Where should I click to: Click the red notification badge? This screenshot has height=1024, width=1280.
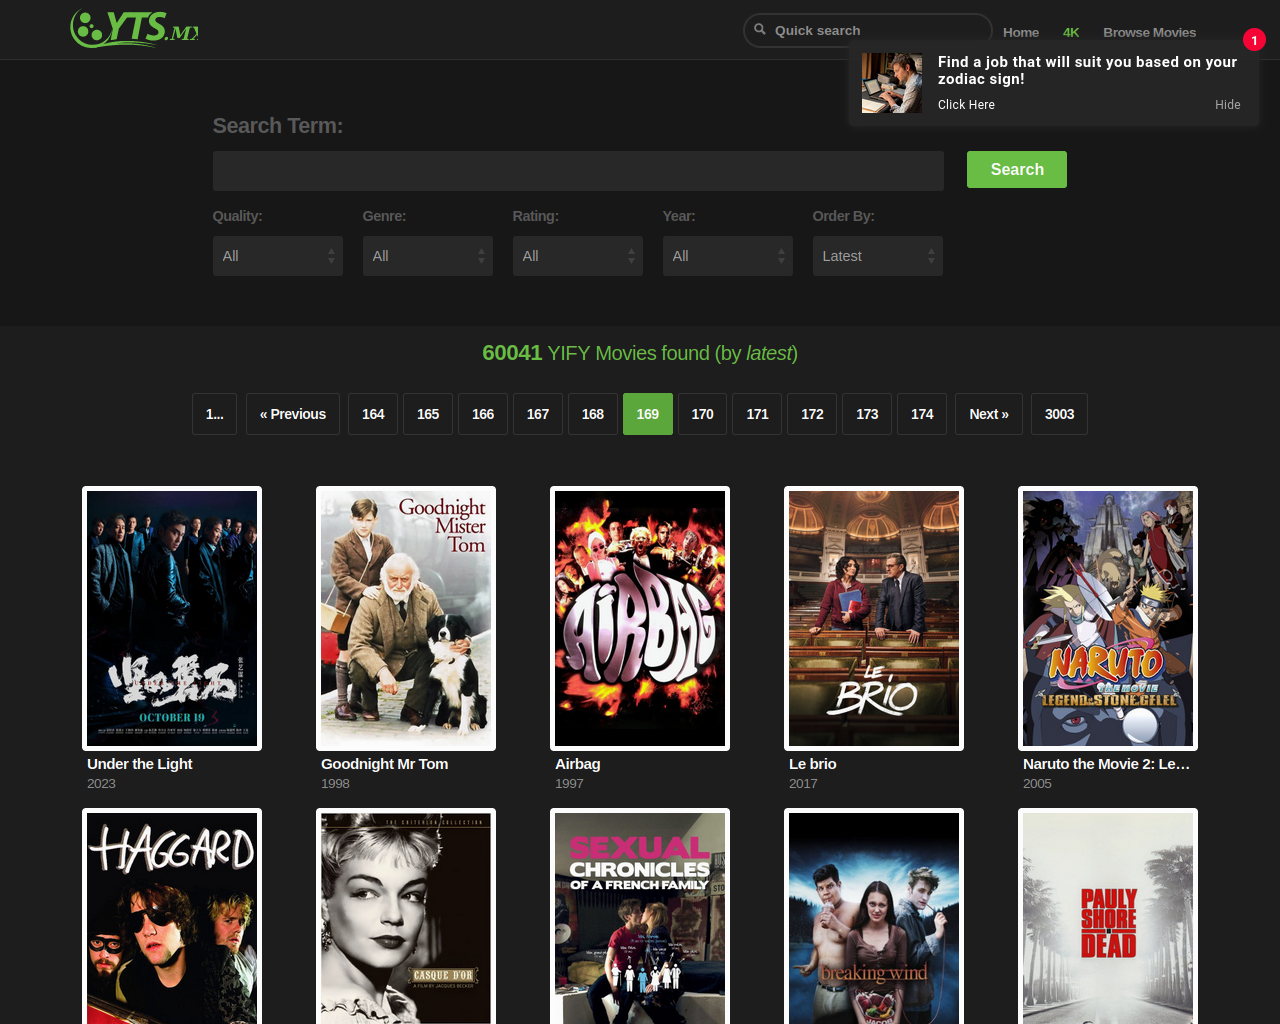coord(1254,40)
